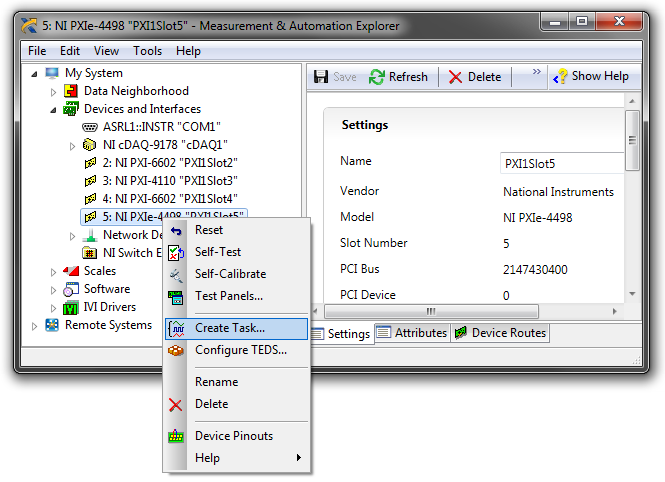Expand the IVI Drivers tree node
The image size is (665, 482).
click(53, 308)
